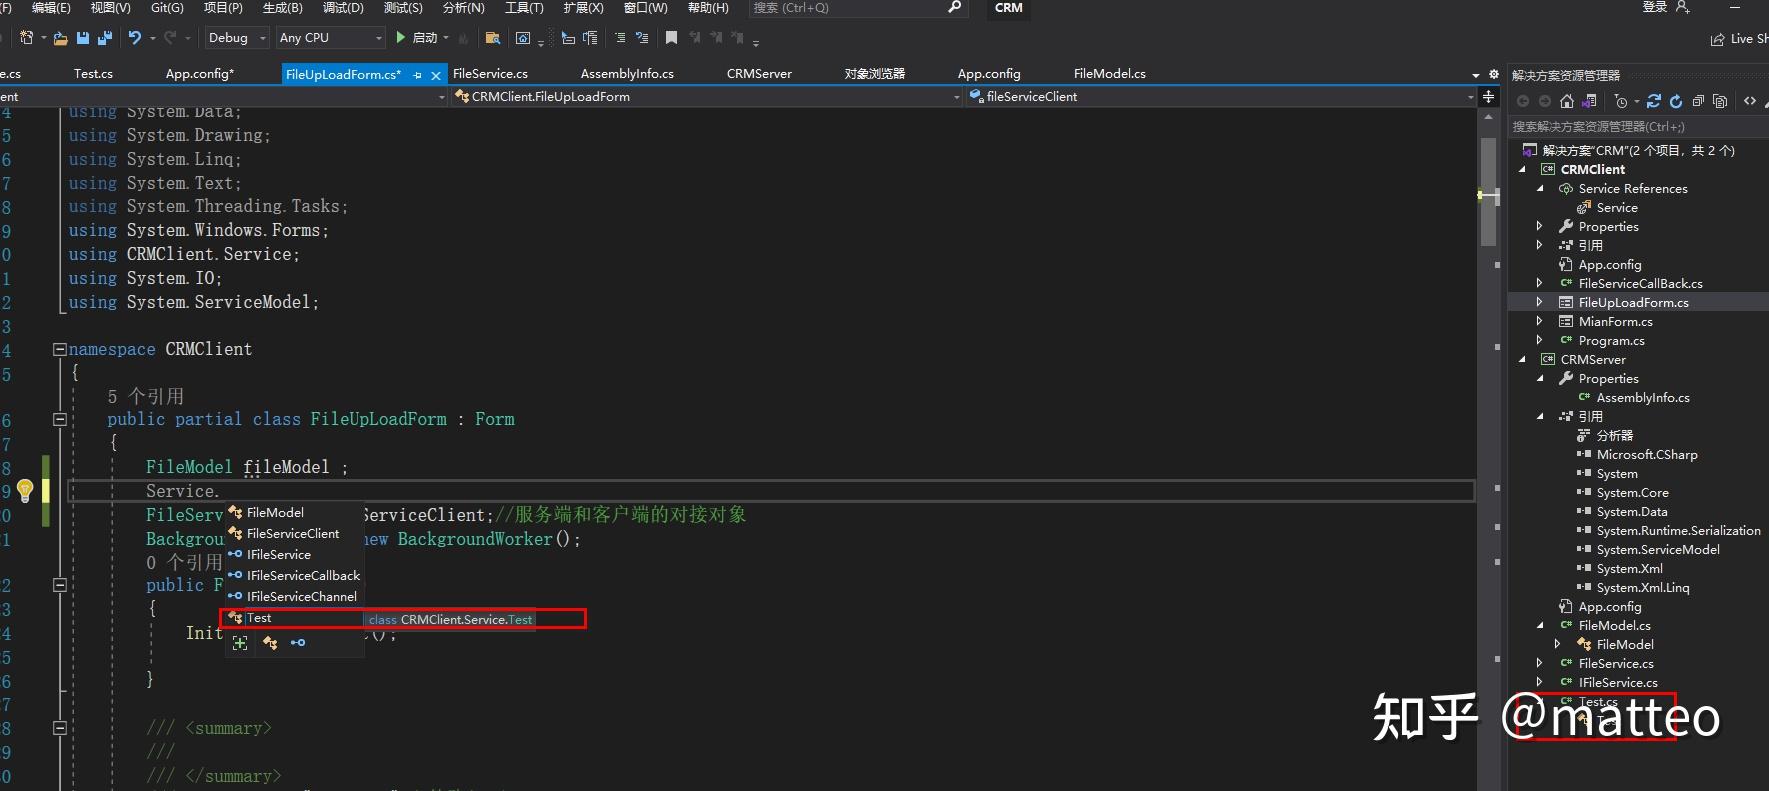Select FileServiceClient in IntelliSense list
Screen dimensions: 1769x791
295,534
